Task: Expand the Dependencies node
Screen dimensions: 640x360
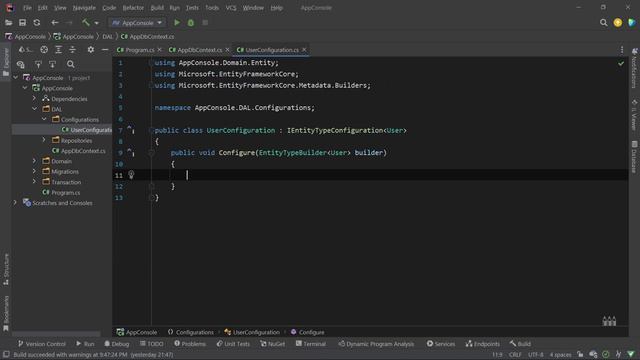Action: [x=35, y=98]
